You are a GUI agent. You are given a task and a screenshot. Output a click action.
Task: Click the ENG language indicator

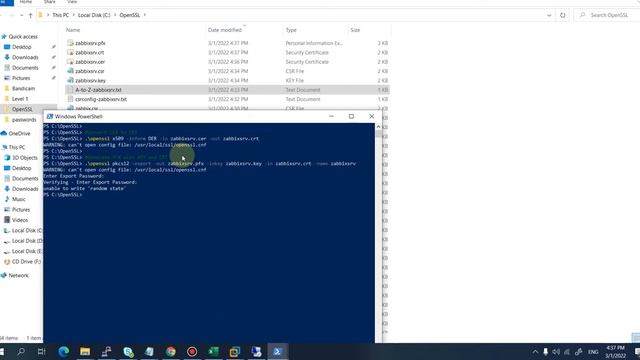click(593, 351)
